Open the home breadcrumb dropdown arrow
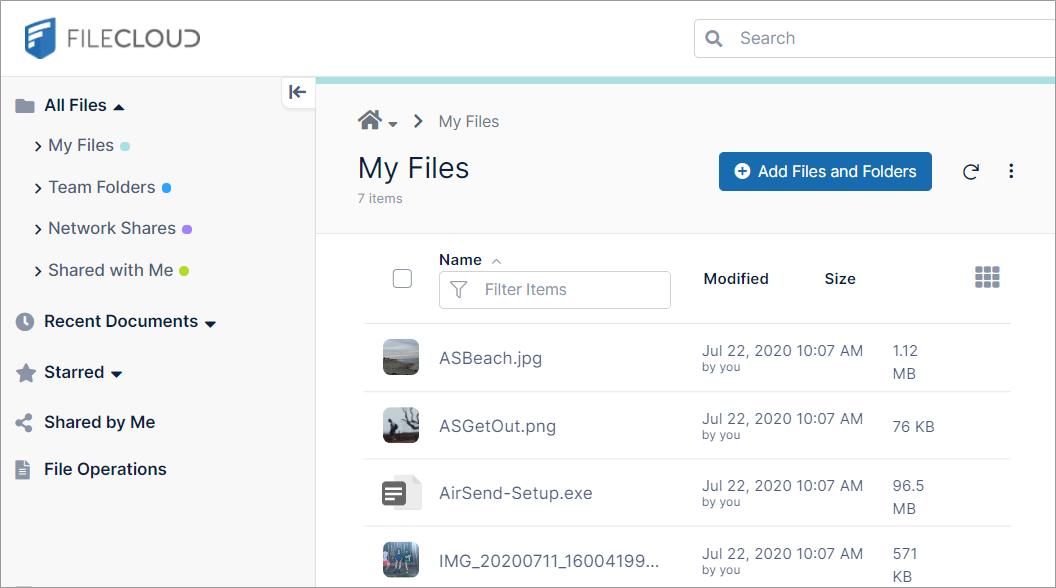The image size is (1056, 588). [x=391, y=124]
